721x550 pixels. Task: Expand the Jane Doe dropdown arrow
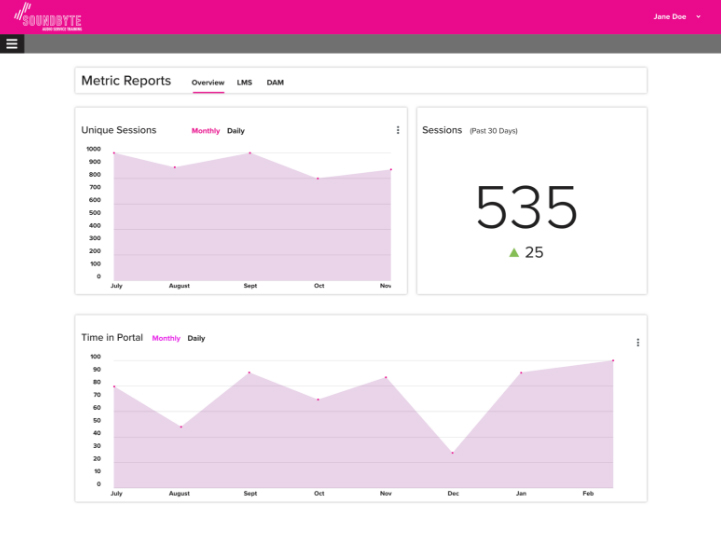698,17
